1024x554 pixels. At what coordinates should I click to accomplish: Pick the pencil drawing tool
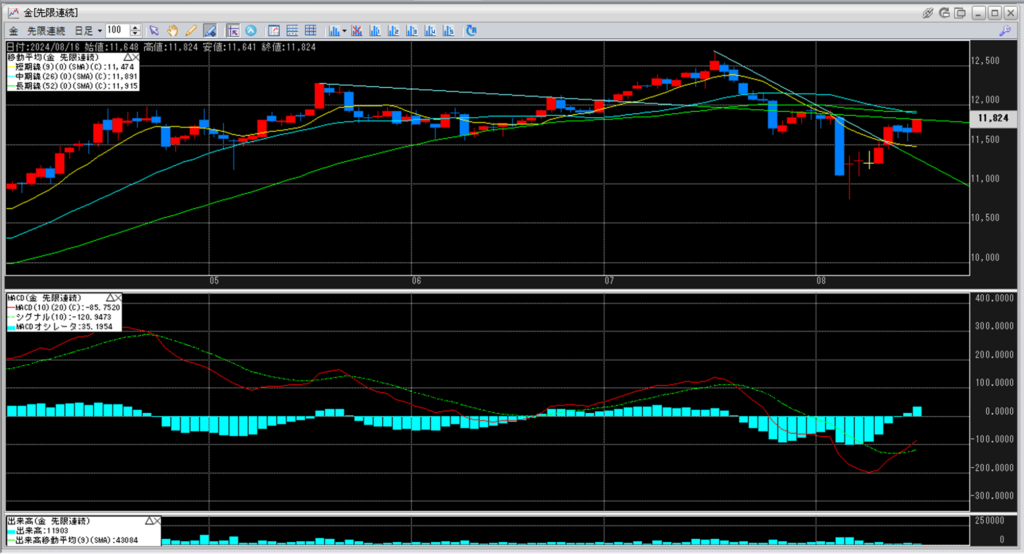190,30
